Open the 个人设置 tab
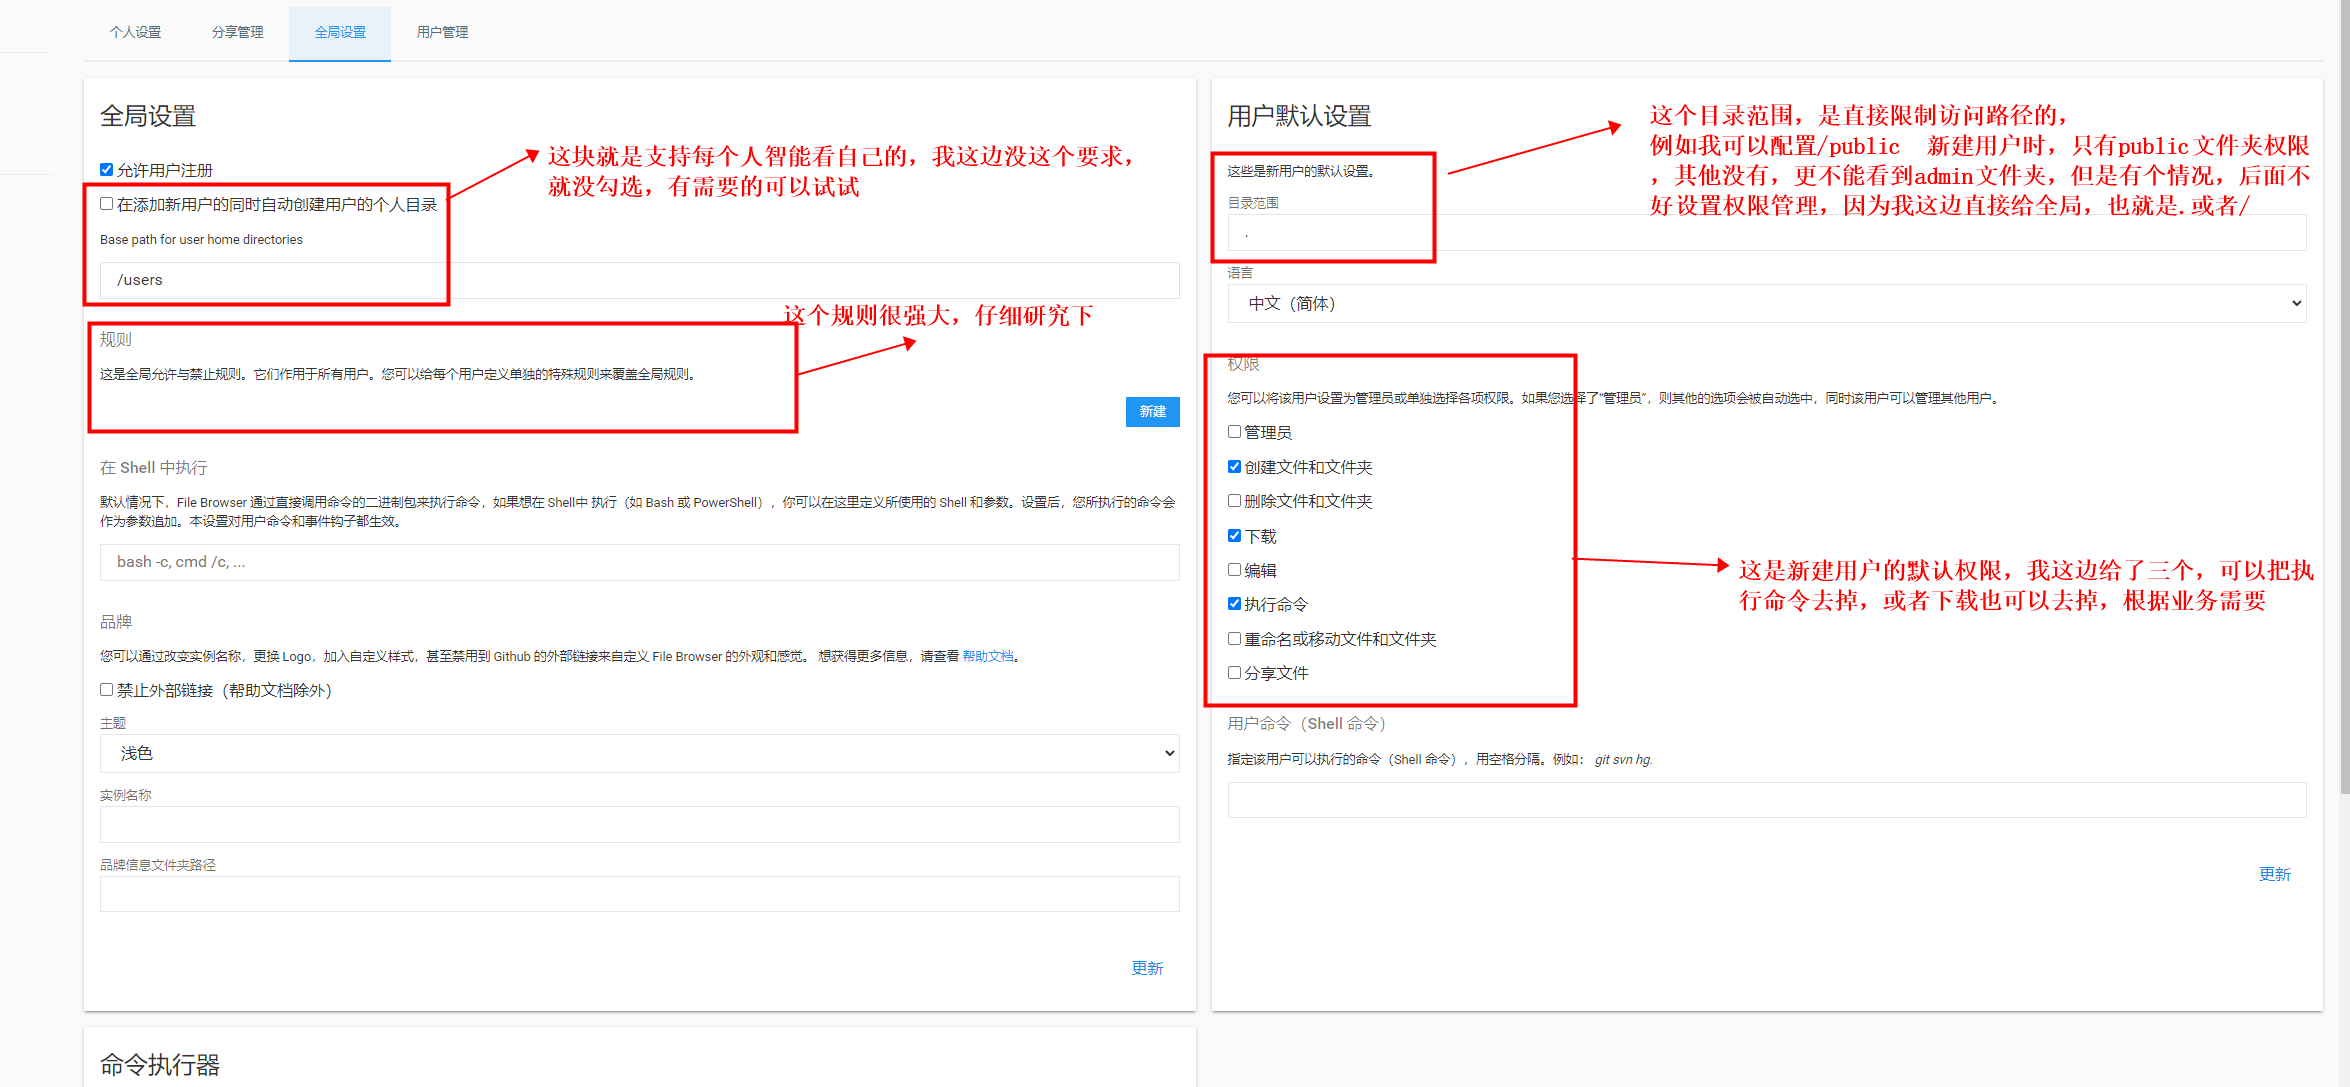 tap(135, 32)
